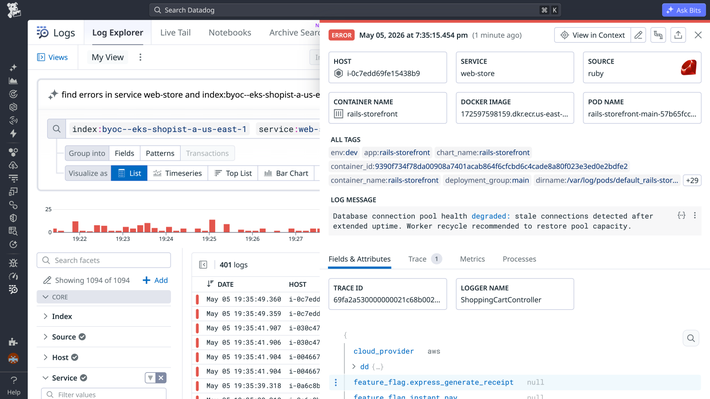The width and height of the screenshot is (710, 399).
Task: Open the bug icon in left sidebar
Action: (x=13, y=263)
